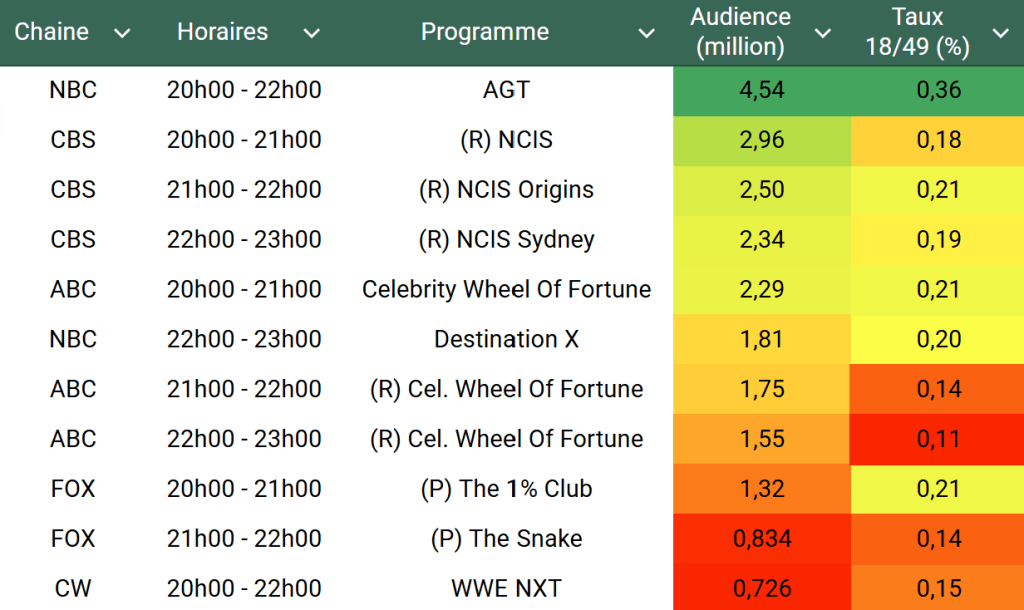
Task: Select the CW channel cell
Action: point(73,588)
